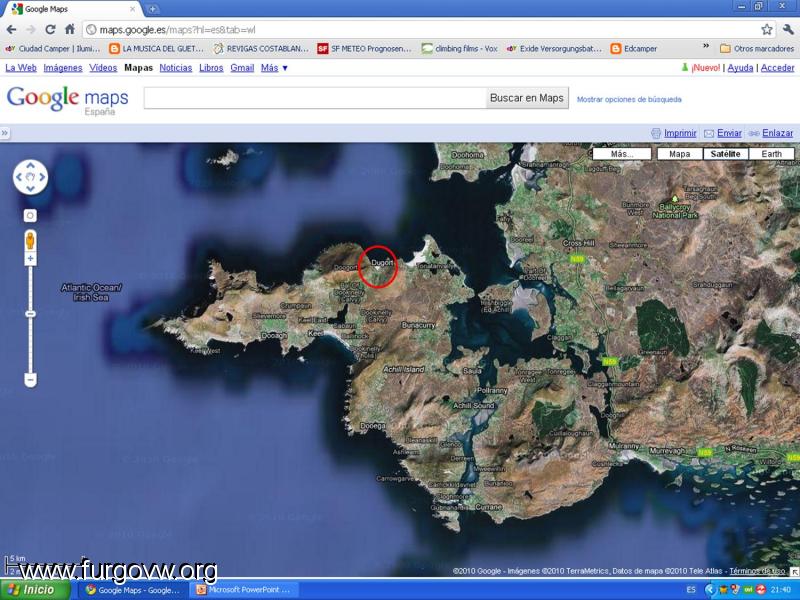
Task: Click the browser back arrow
Action: [x=11, y=30]
